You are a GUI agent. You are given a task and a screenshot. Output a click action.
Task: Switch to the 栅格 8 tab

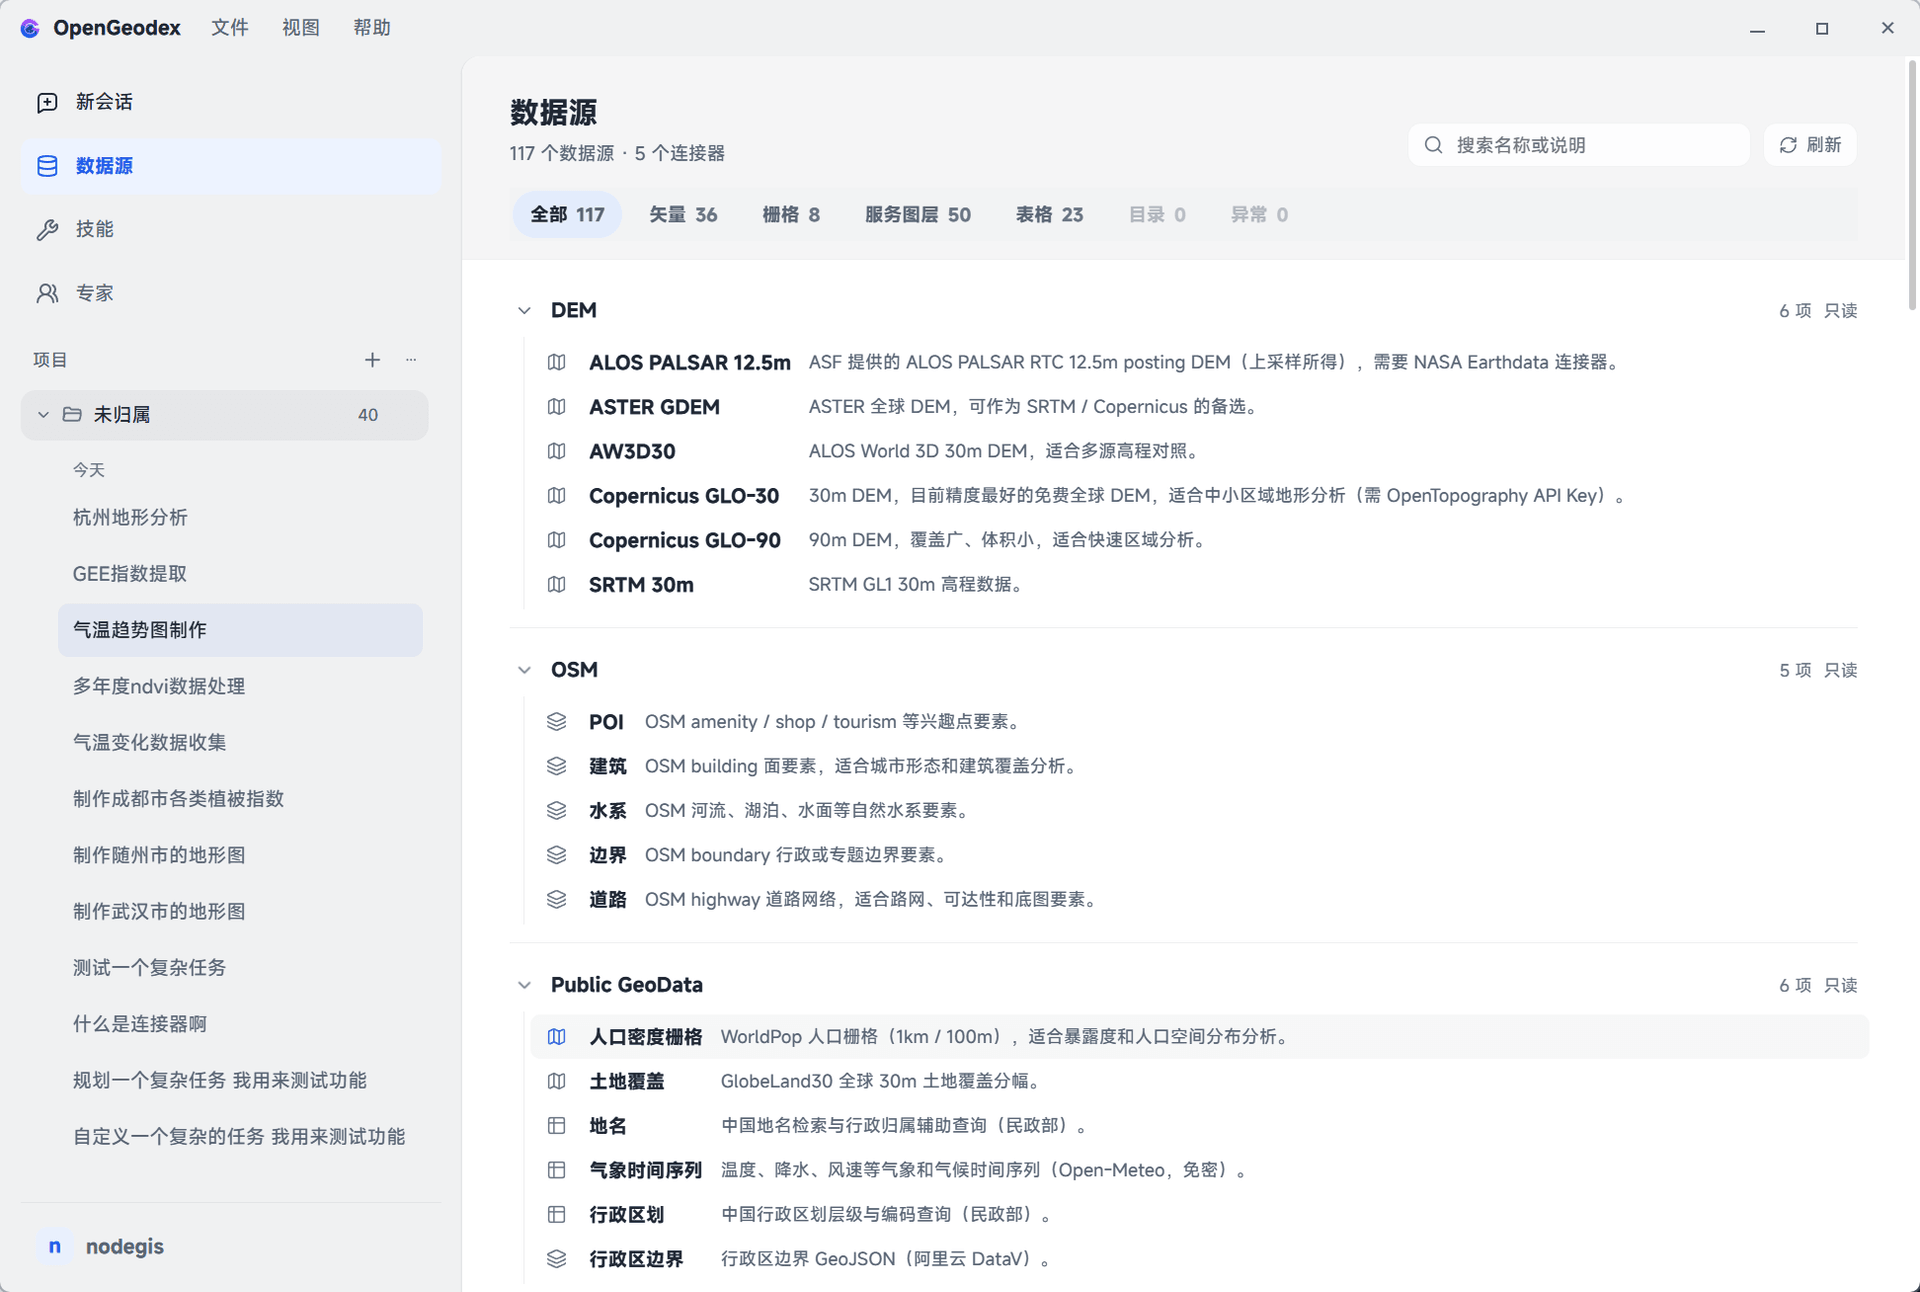click(791, 215)
